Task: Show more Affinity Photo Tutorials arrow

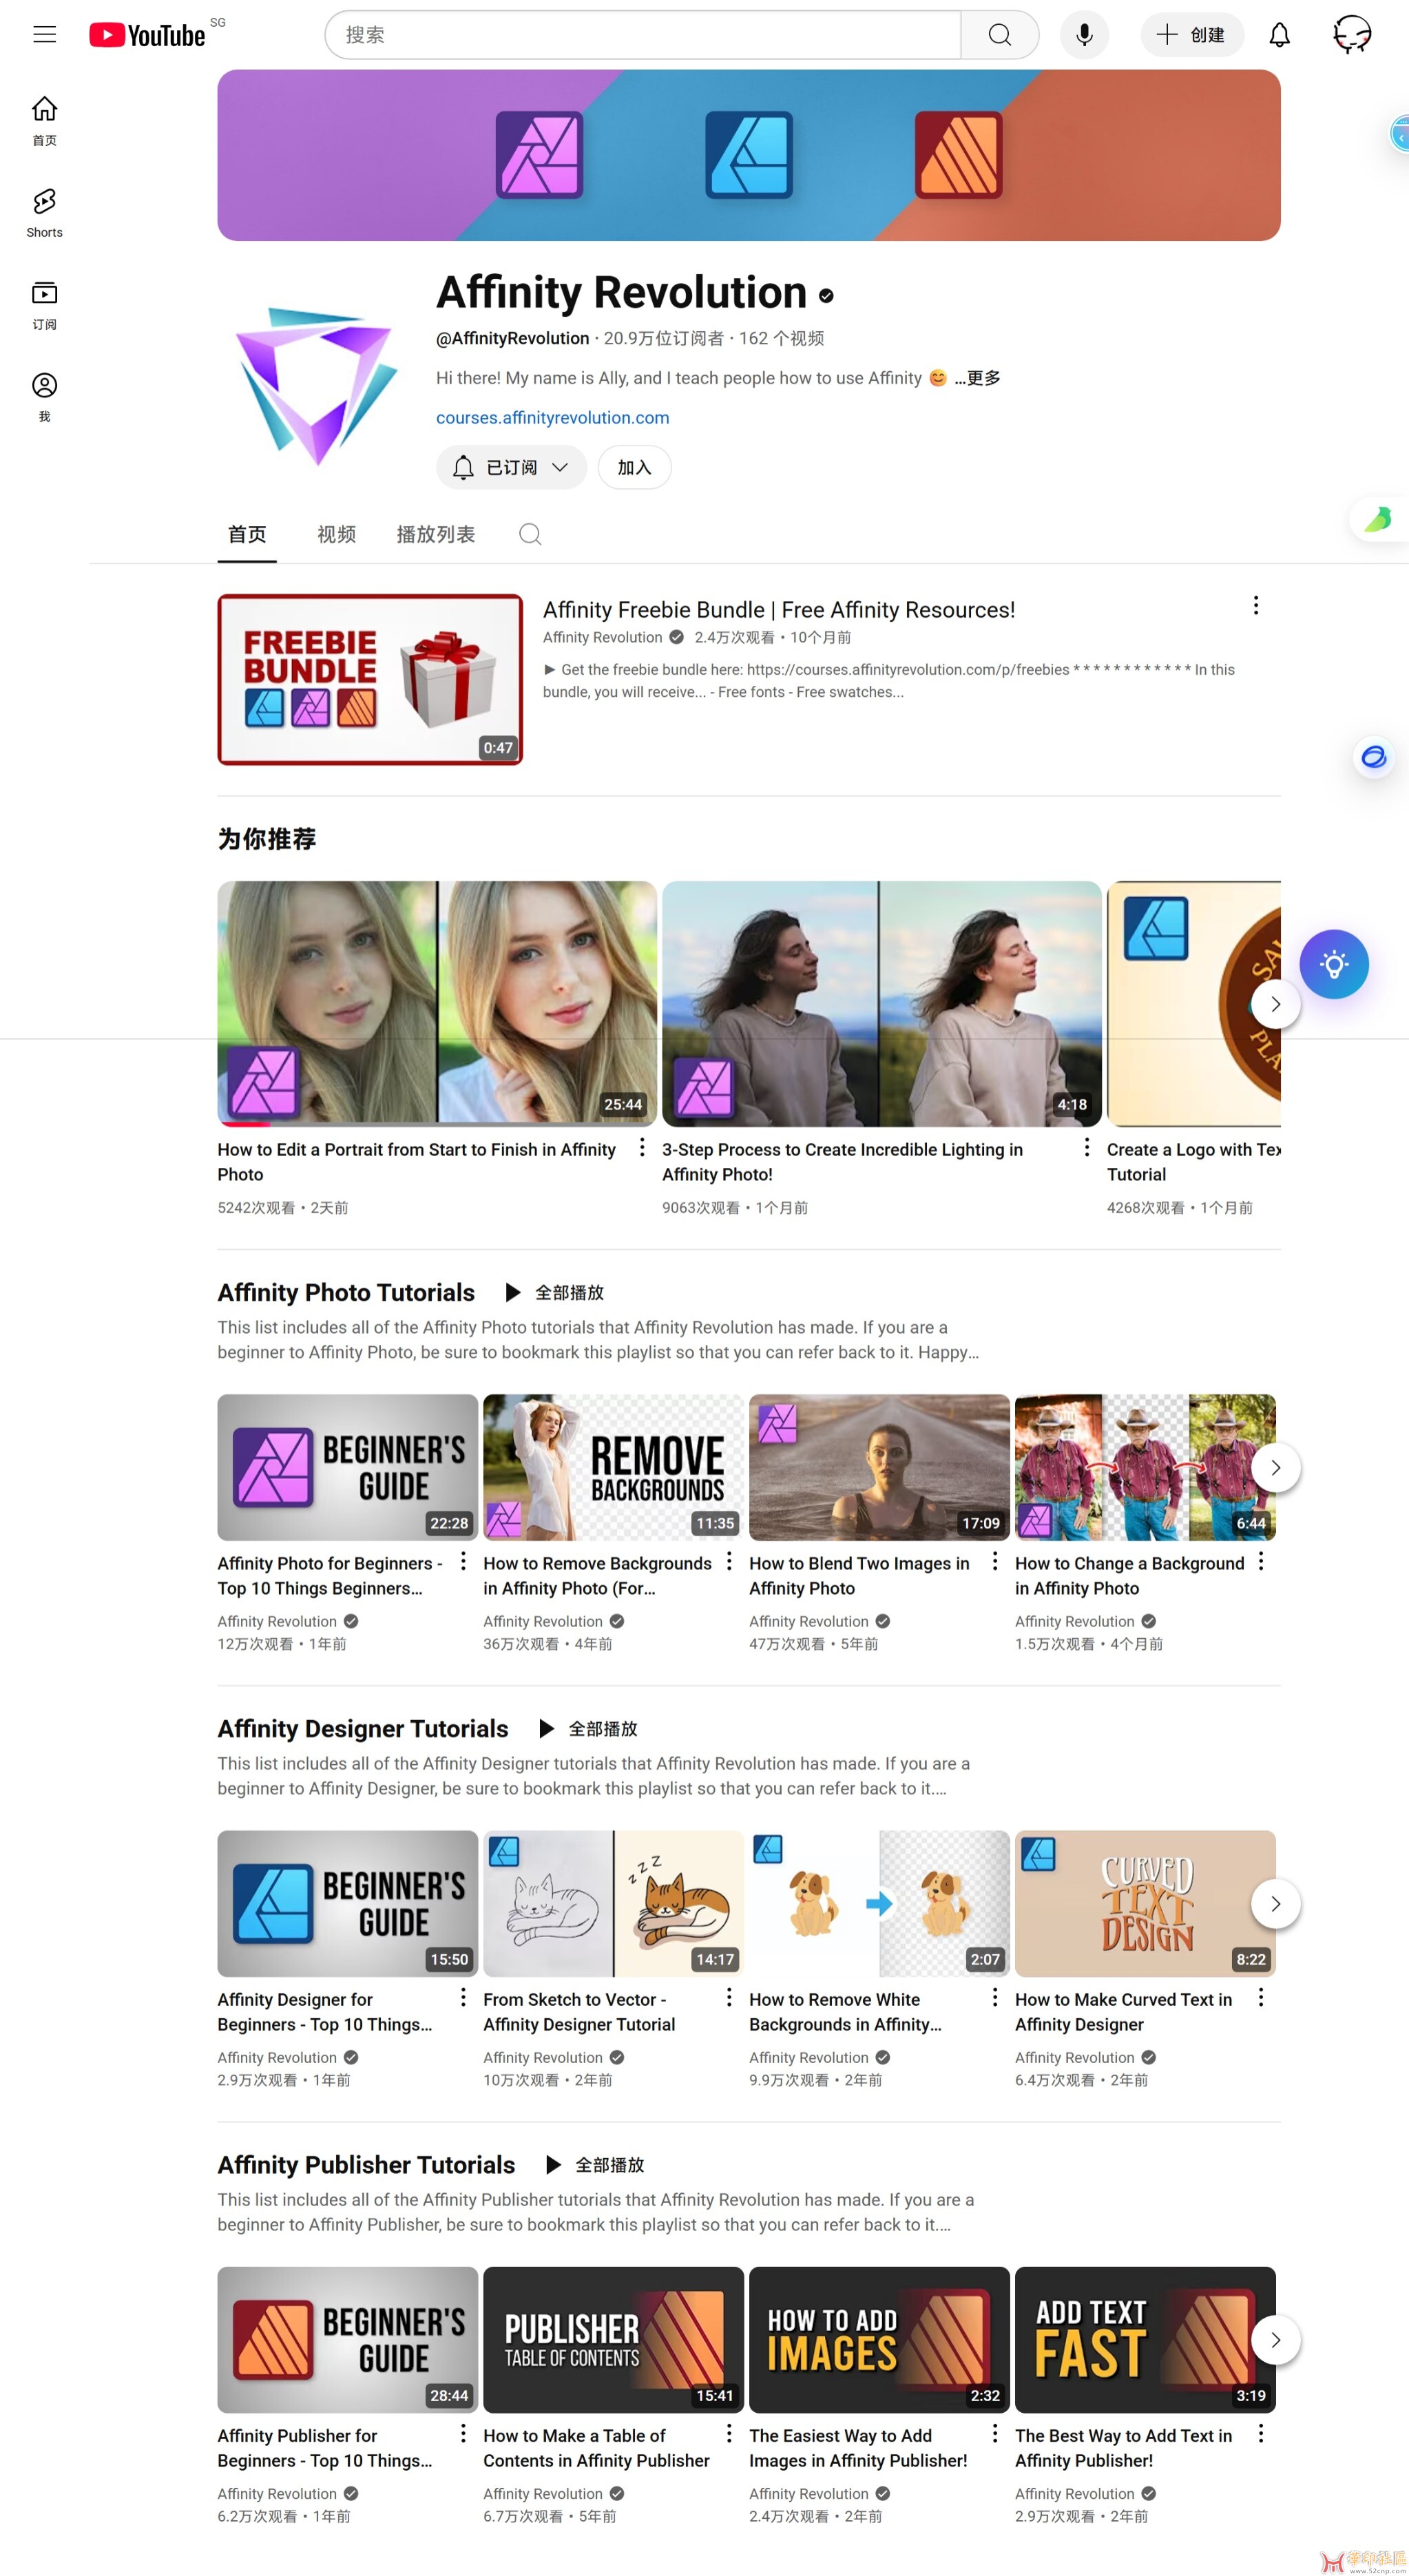Action: pyautogui.click(x=1275, y=1468)
